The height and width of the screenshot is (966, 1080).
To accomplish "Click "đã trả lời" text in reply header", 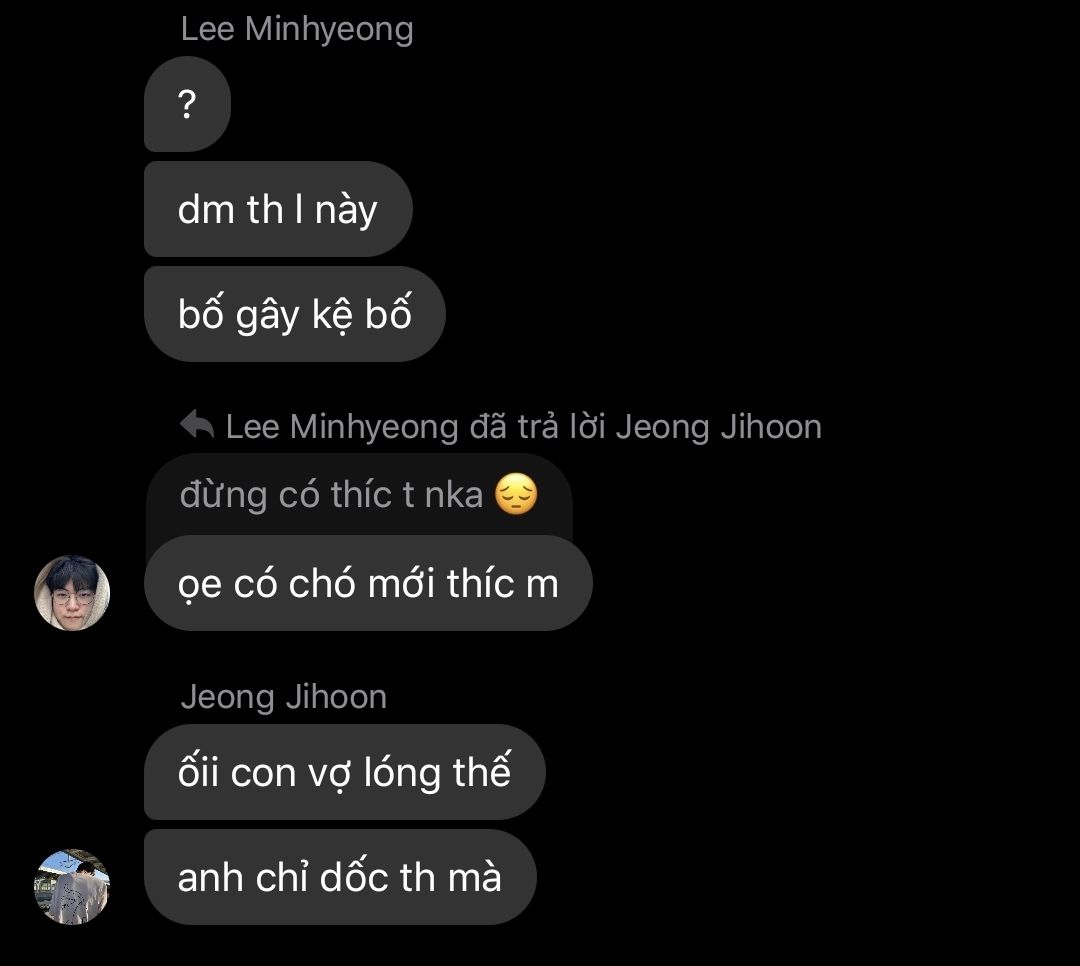I will (537, 427).
